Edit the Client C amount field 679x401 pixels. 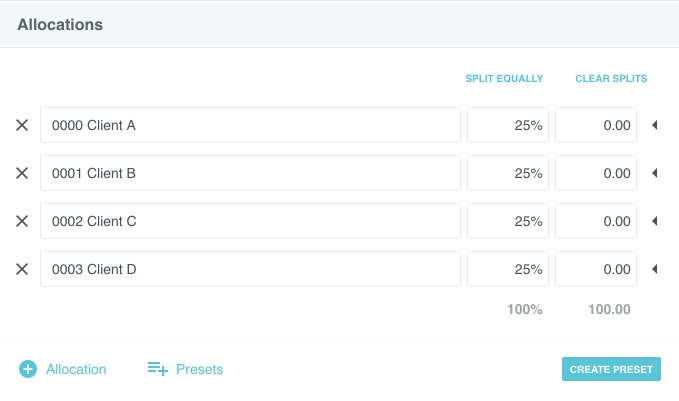596,221
